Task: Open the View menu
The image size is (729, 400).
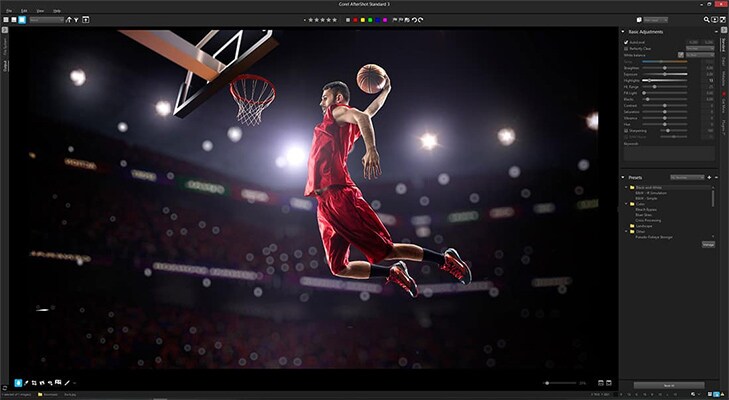Action: tap(40, 11)
